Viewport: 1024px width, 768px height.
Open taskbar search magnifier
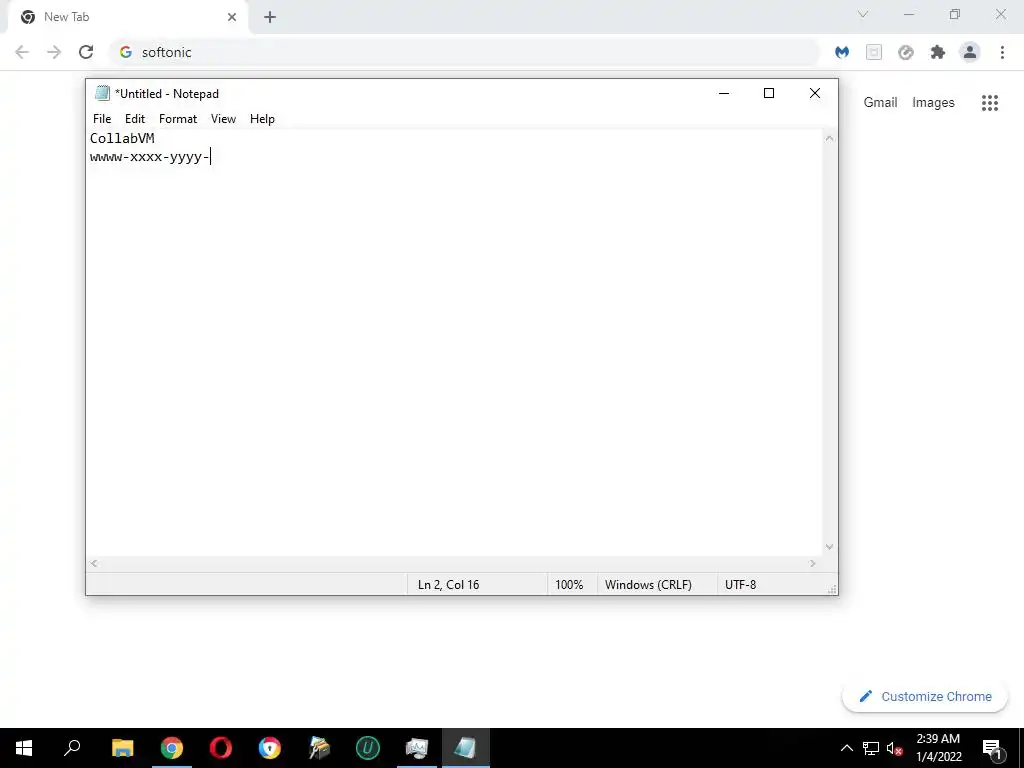[x=72, y=748]
